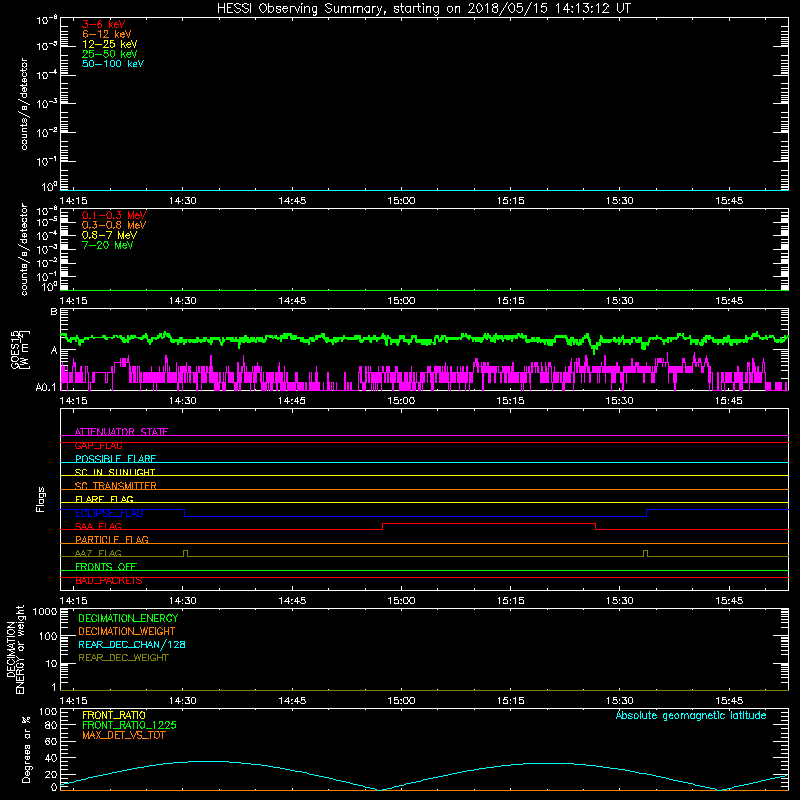Pick the REAR_DEC_CHAN/128 legend label

(x=132, y=644)
